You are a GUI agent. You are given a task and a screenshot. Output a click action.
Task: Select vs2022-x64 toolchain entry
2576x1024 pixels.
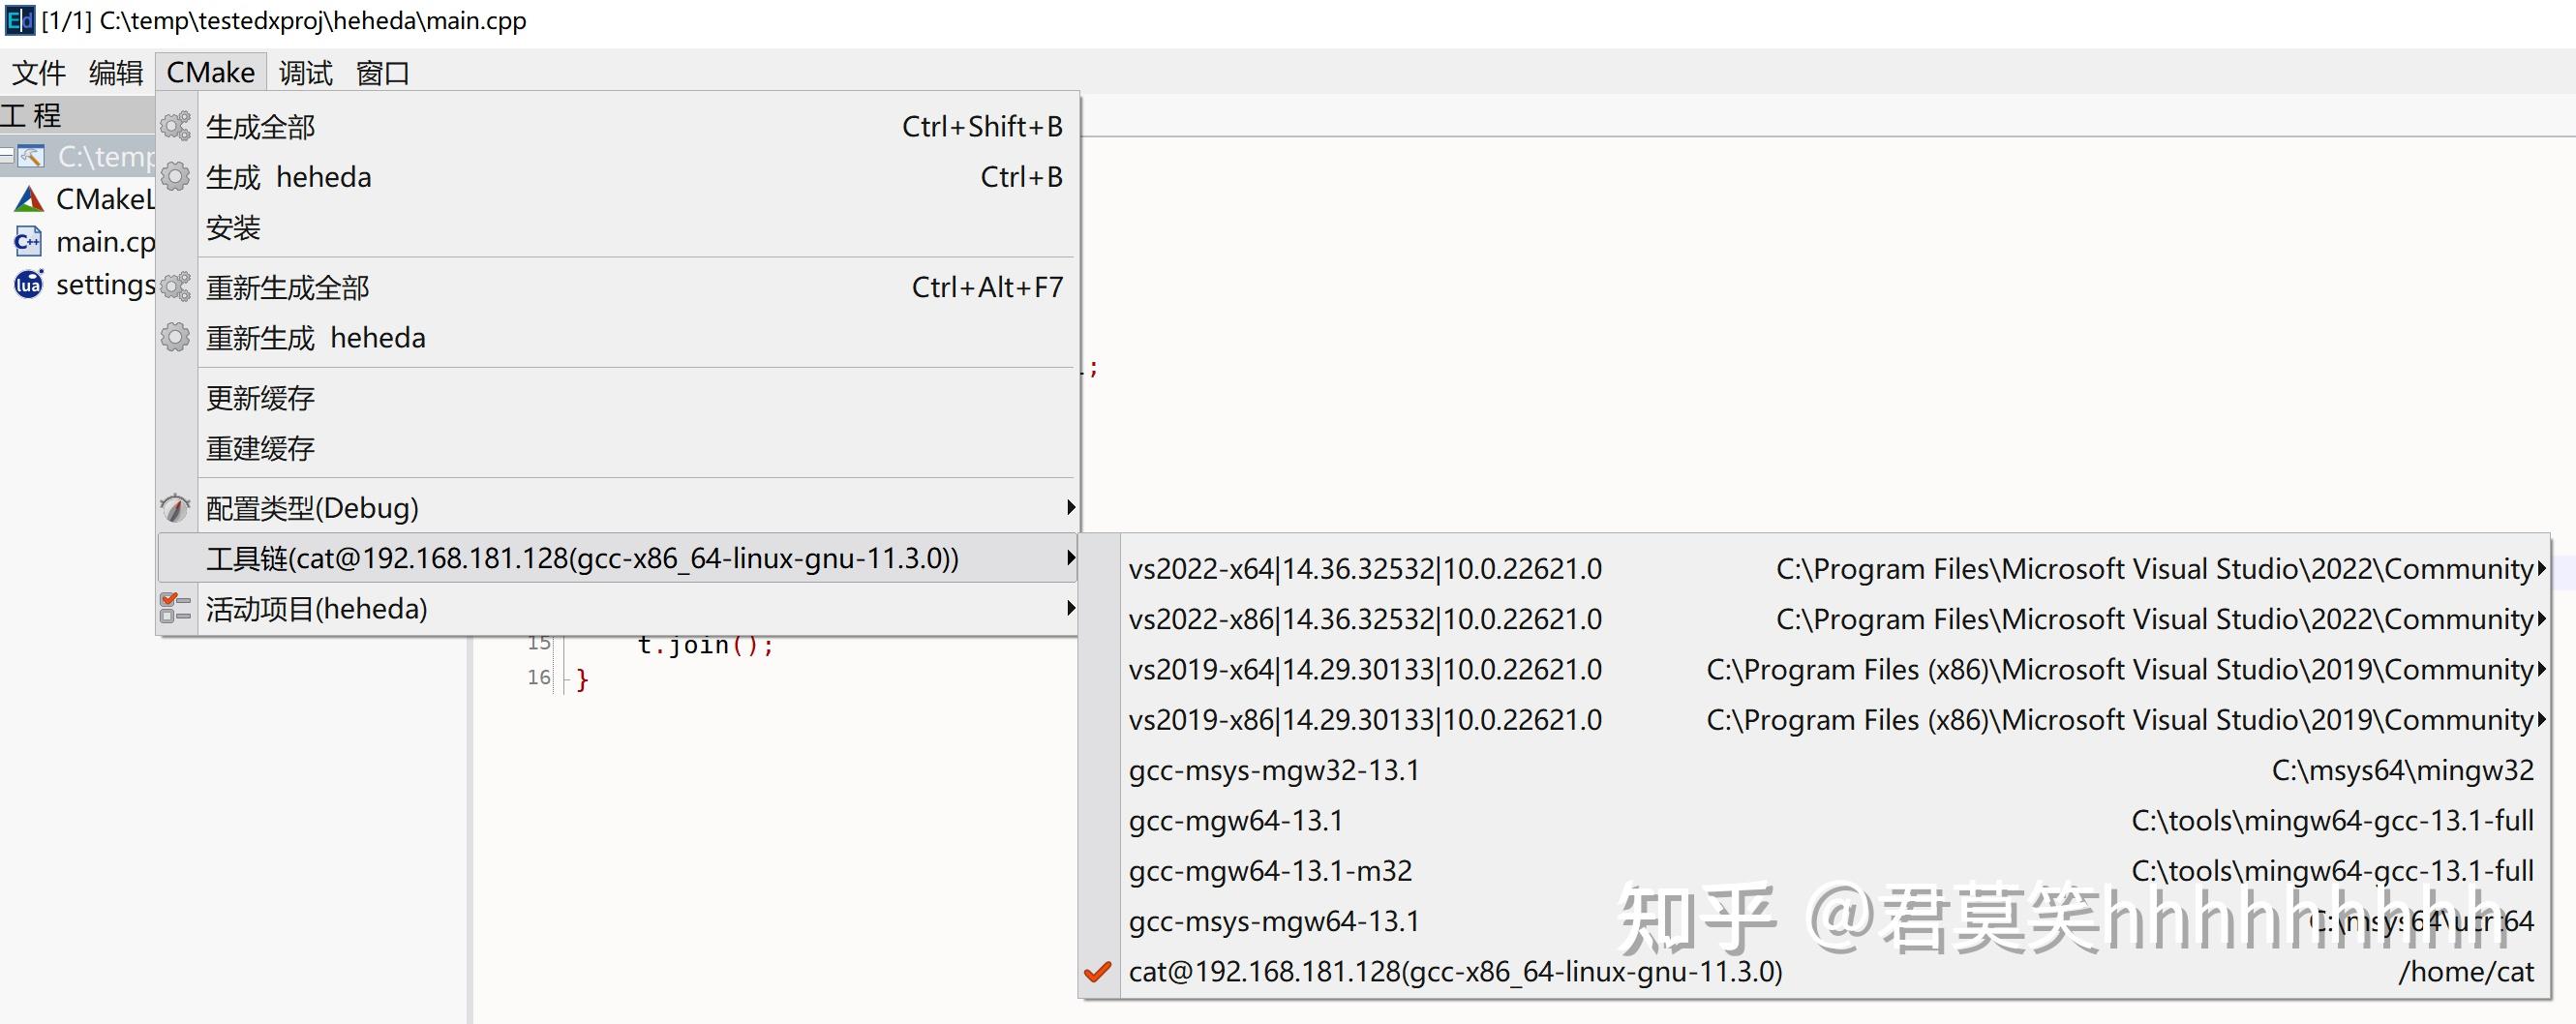click(x=1365, y=568)
